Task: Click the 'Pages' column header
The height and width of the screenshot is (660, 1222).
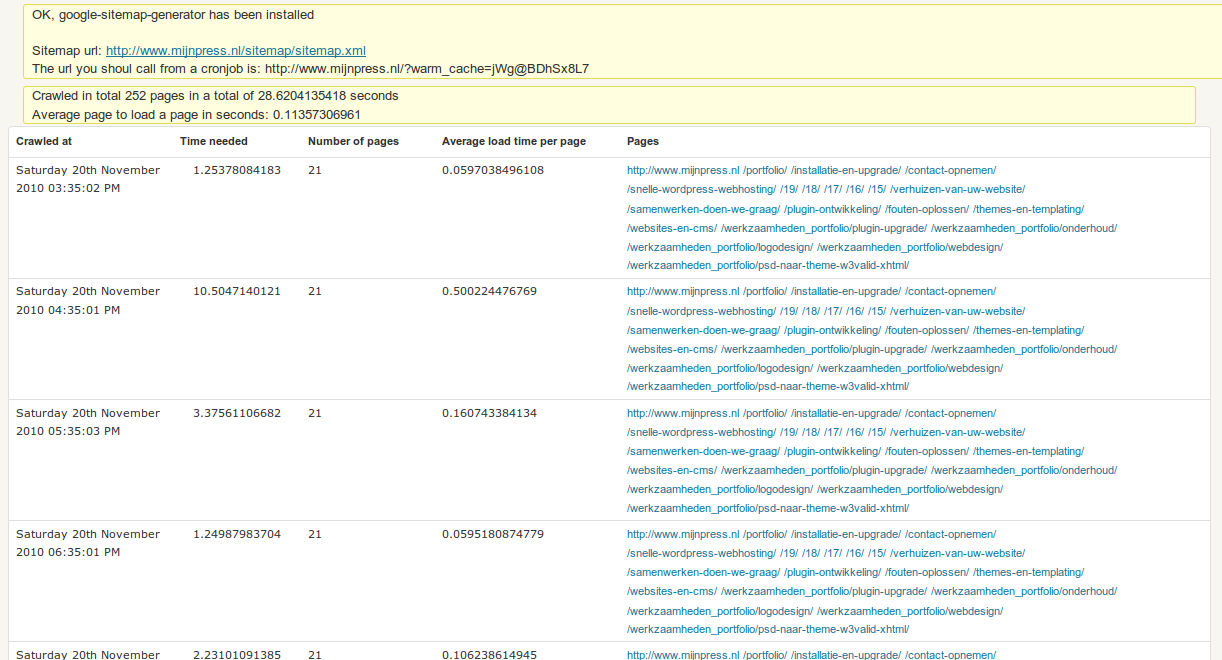Action: click(x=643, y=142)
